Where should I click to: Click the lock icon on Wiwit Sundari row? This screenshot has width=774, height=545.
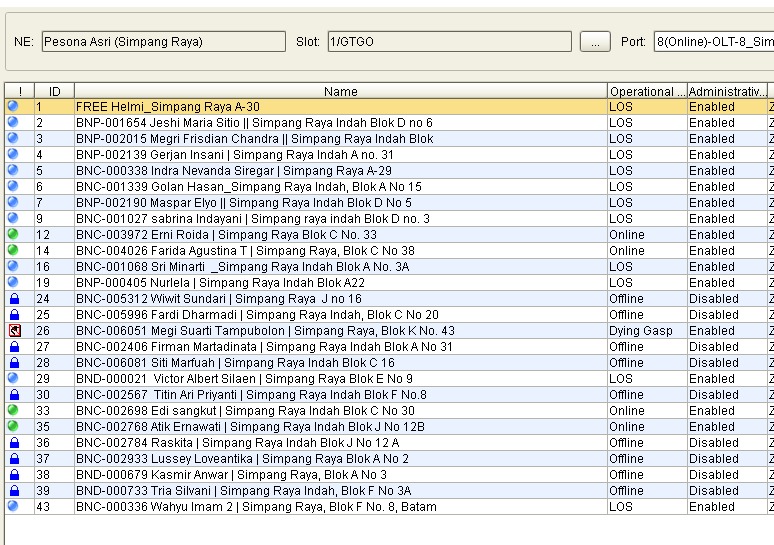[13, 298]
